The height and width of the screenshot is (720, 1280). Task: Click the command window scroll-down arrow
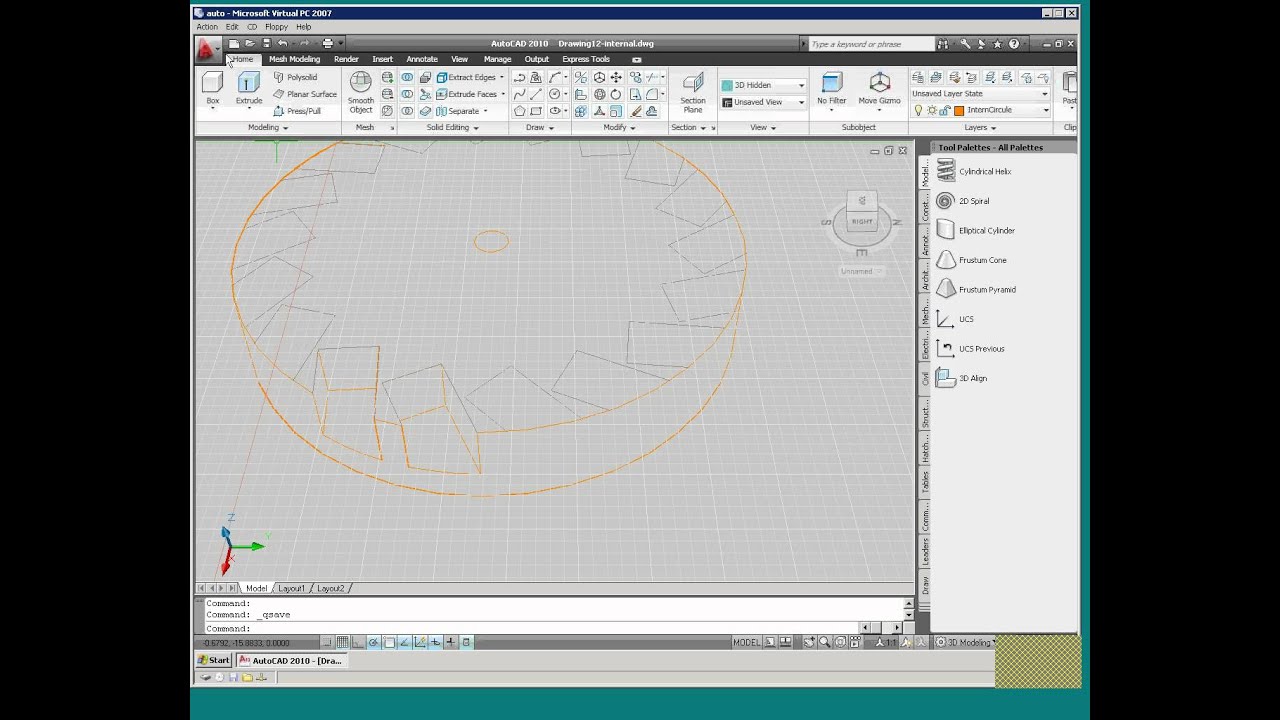(x=908, y=617)
